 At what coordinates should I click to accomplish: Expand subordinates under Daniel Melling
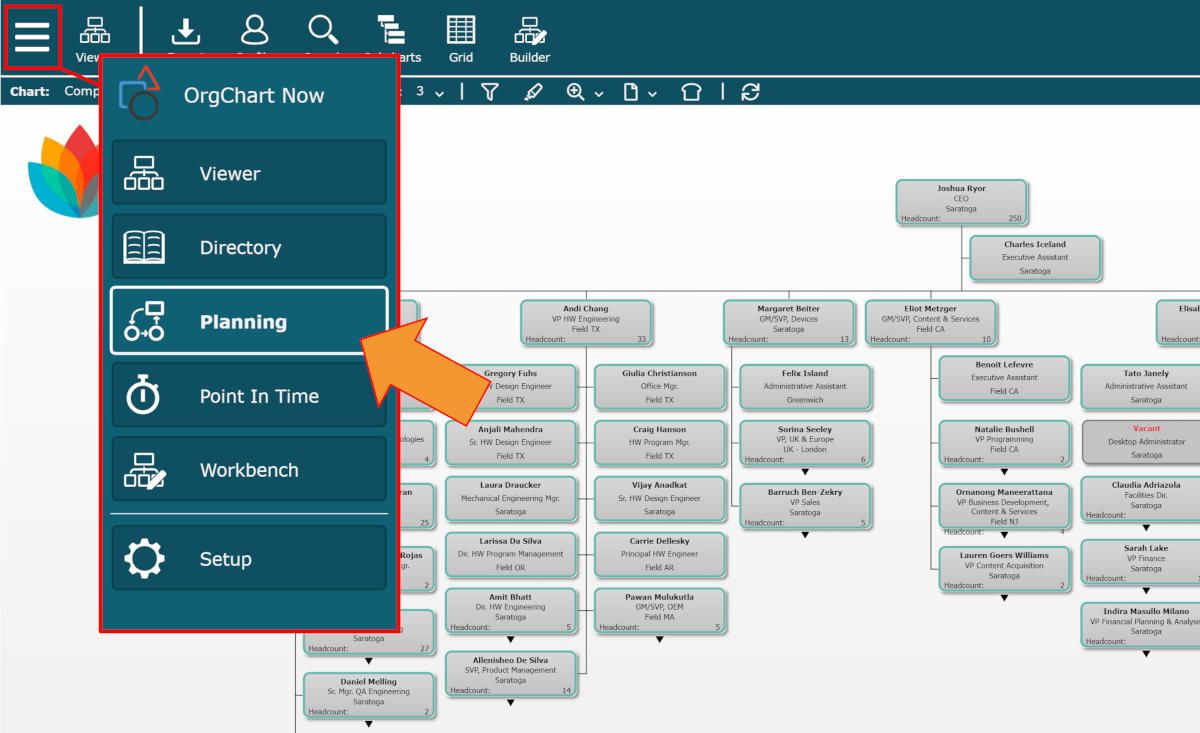(x=368, y=722)
